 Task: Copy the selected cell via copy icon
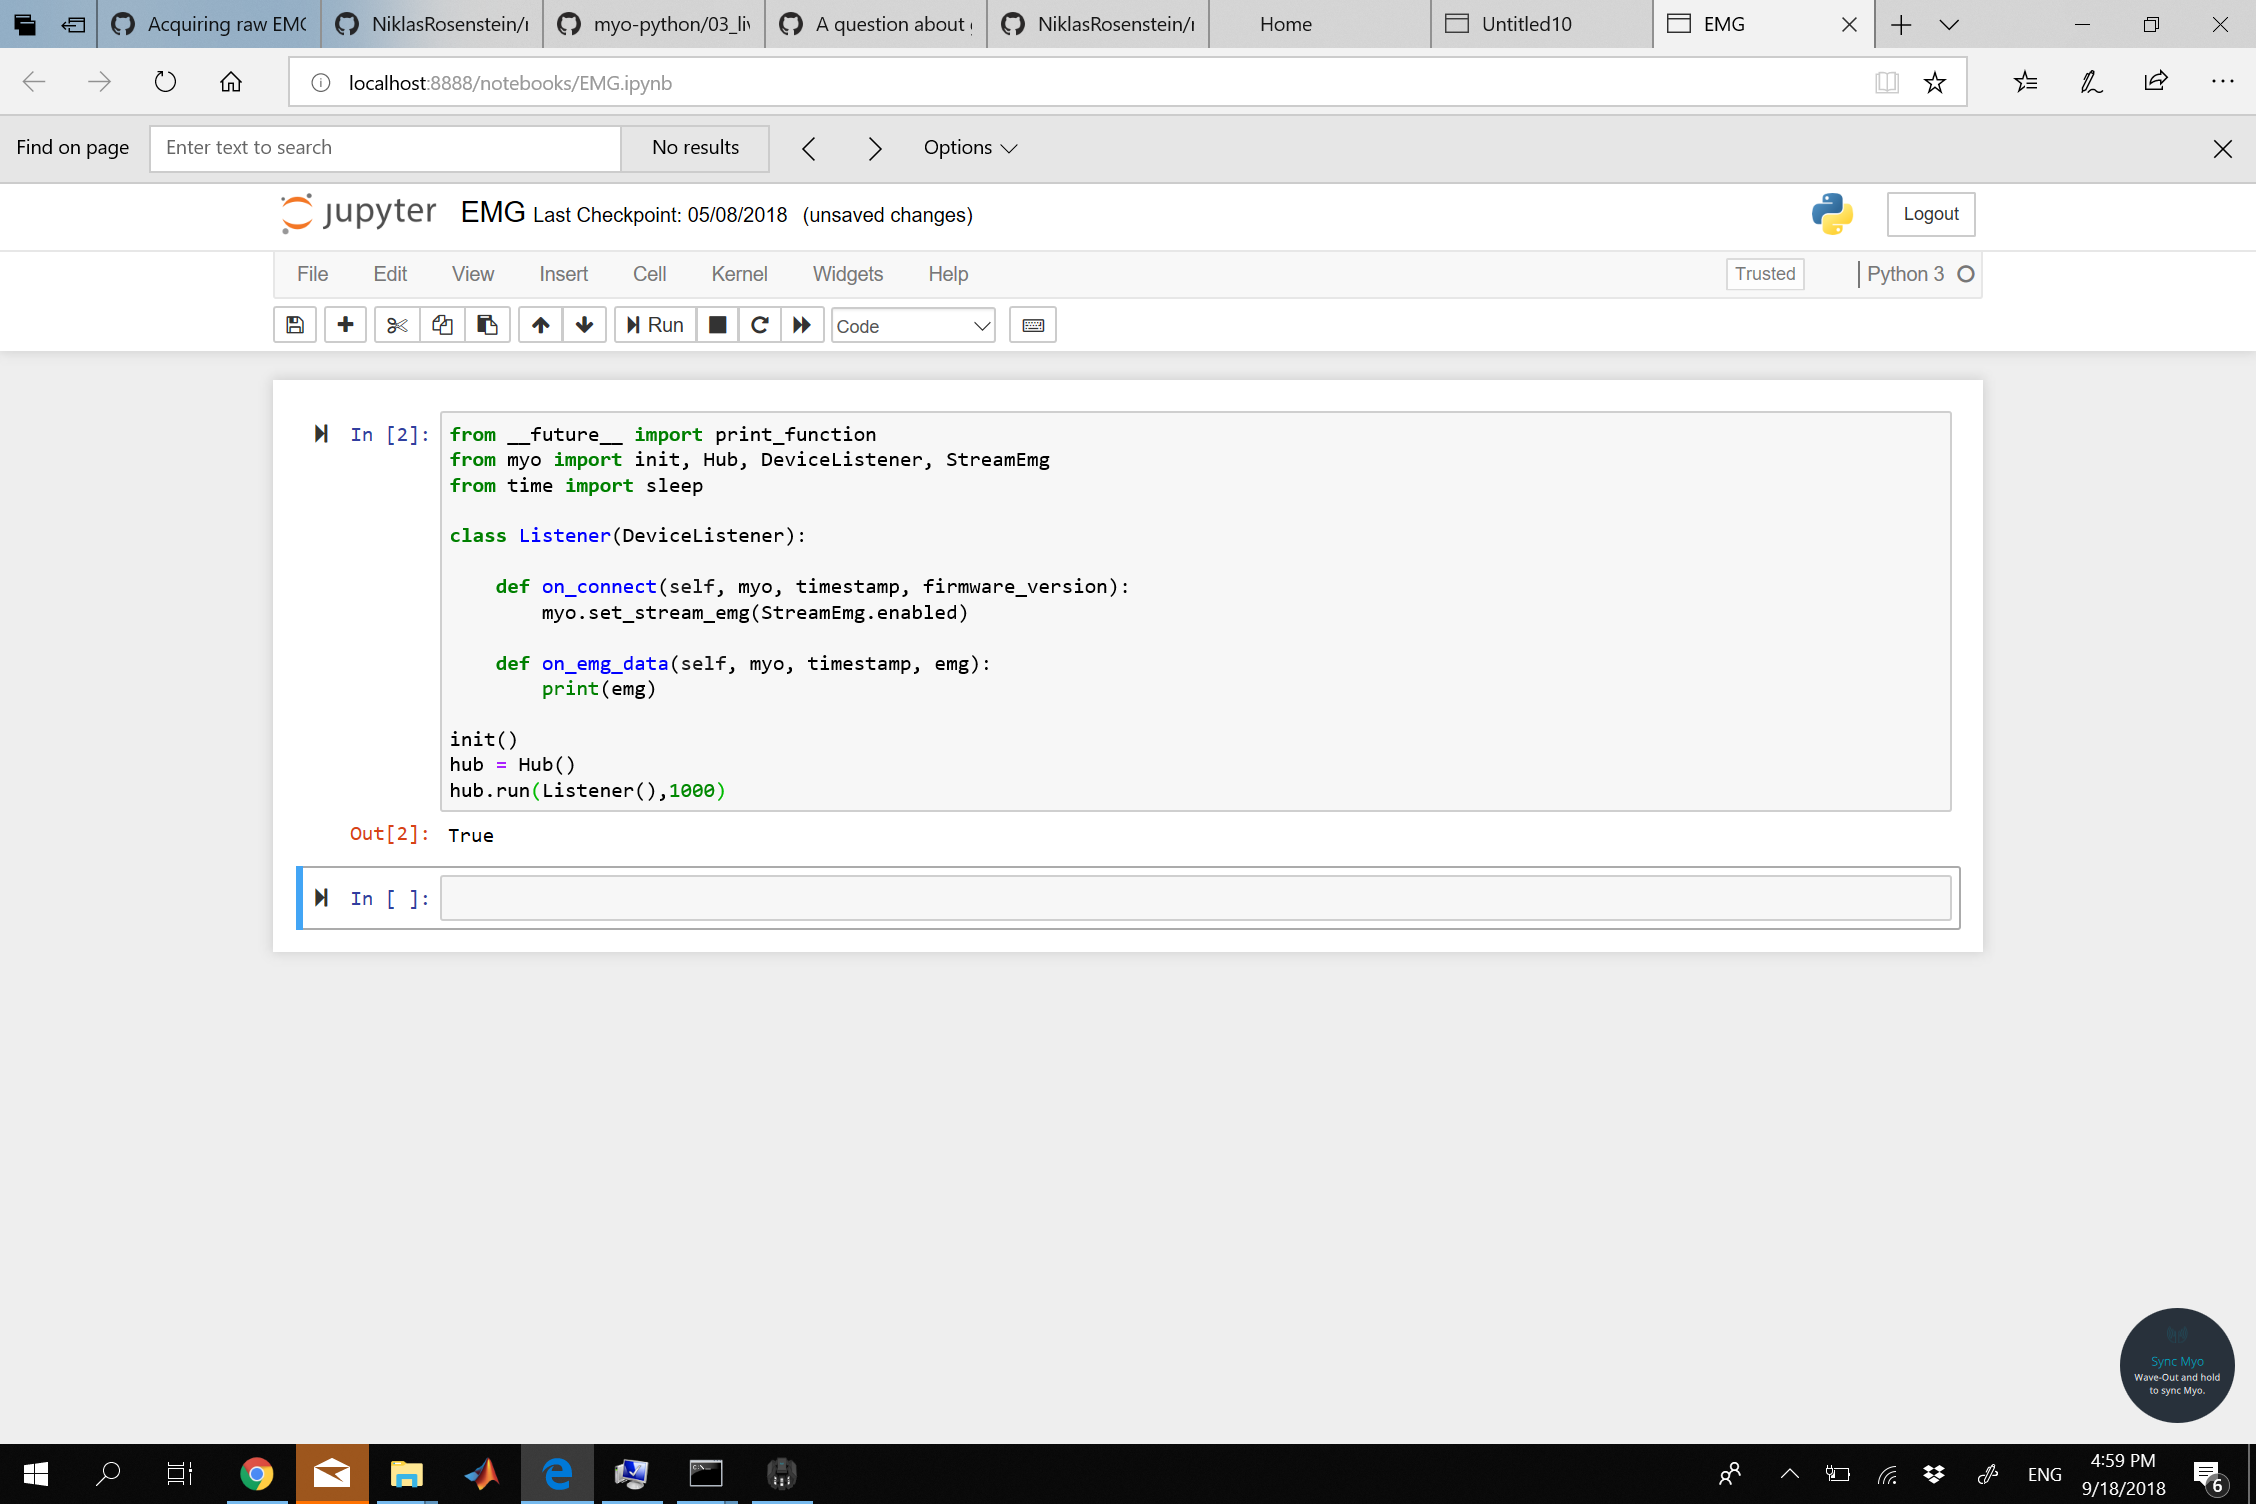pyautogui.click(x=441, y=324)
